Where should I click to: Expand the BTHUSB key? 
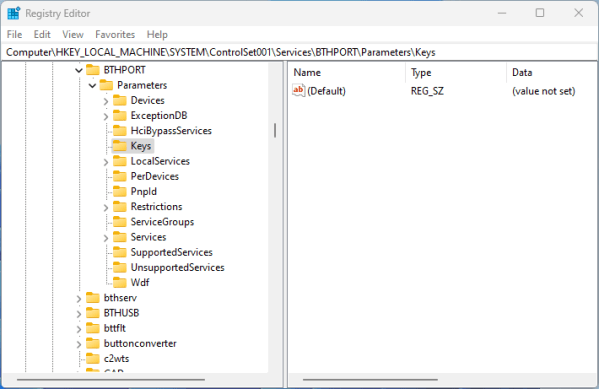pyautogui.click(x=79, y=314)
